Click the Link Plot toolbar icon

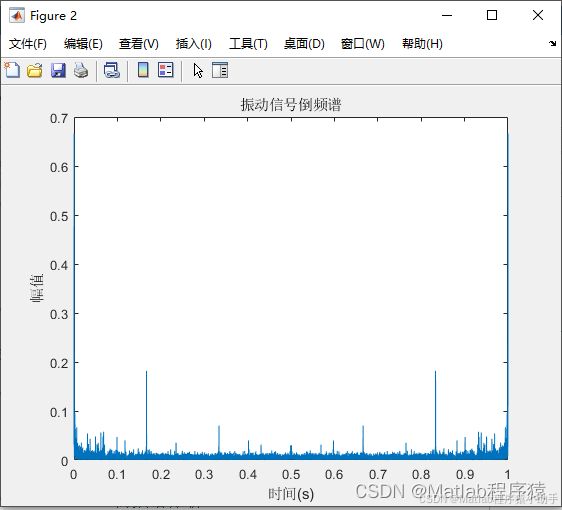pos(111,70)
